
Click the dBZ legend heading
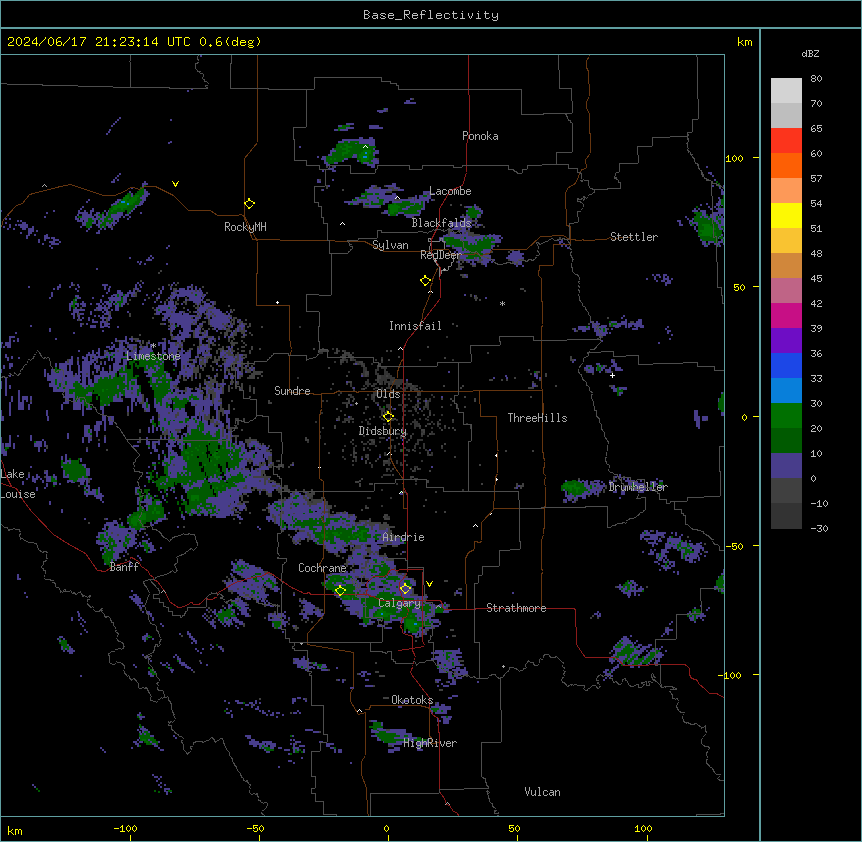coord(810,53)
